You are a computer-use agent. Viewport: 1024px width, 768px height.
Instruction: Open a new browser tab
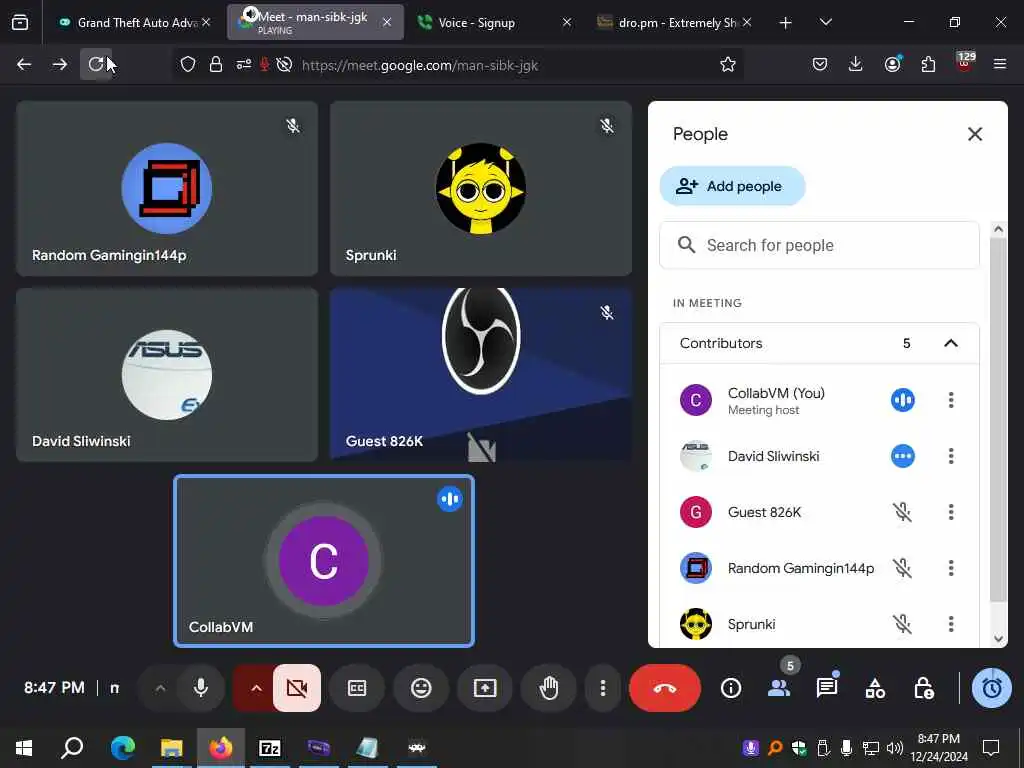point(786,22)
